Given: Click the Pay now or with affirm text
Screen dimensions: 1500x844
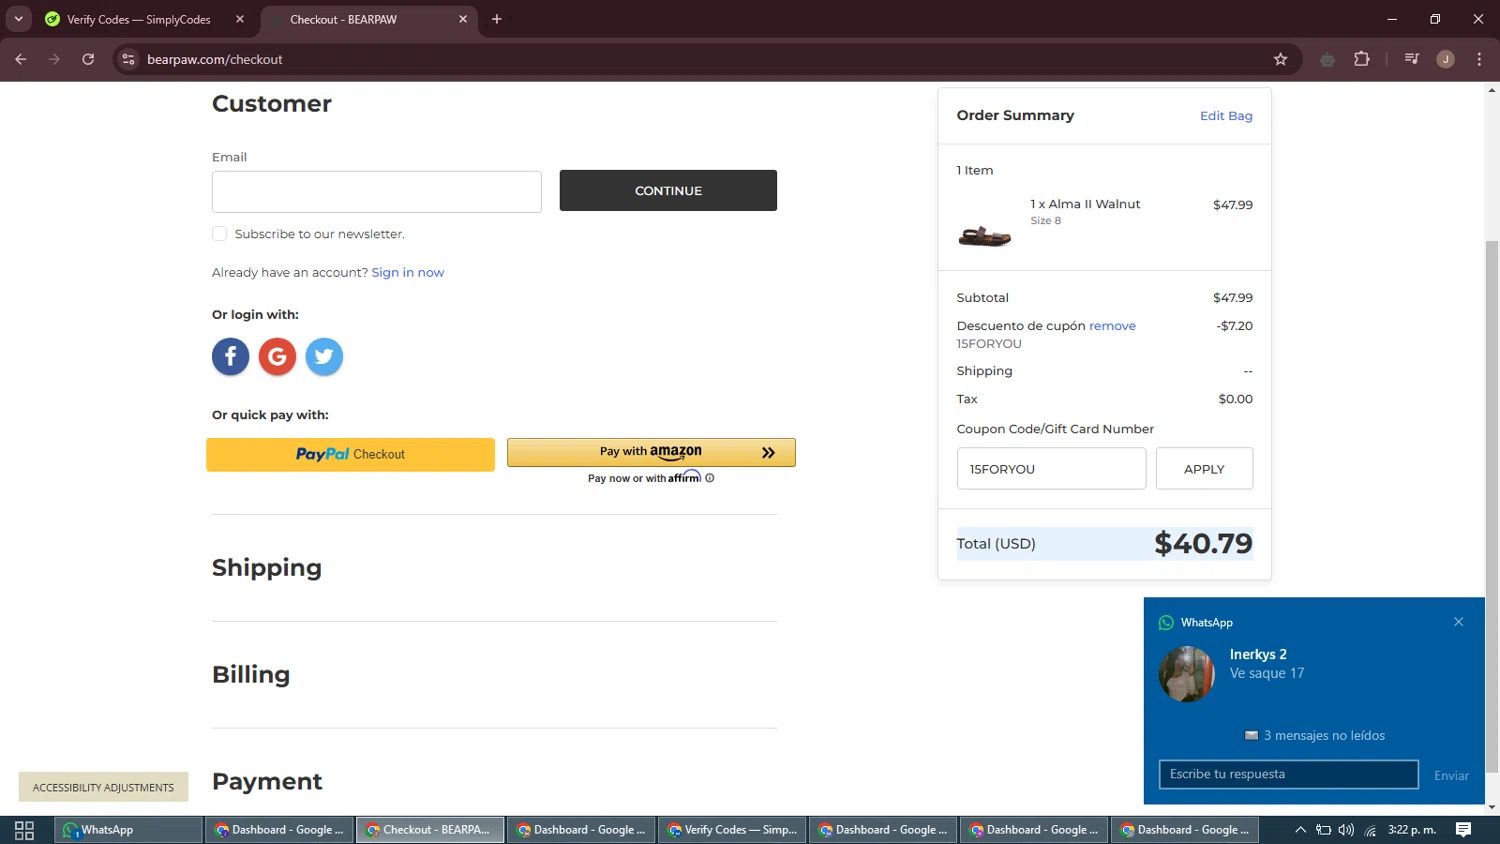Looking at the screenshot, I should [x=644, y=478].
